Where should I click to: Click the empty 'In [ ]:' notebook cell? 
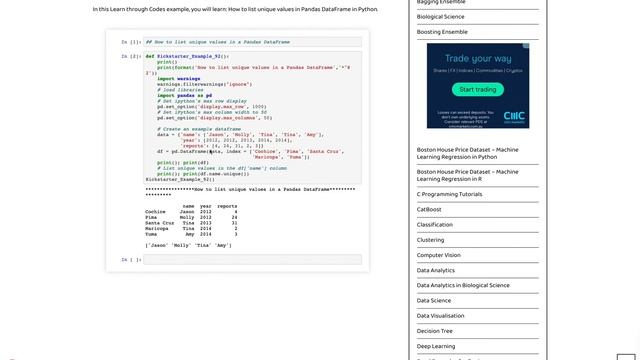click(252, 260)
